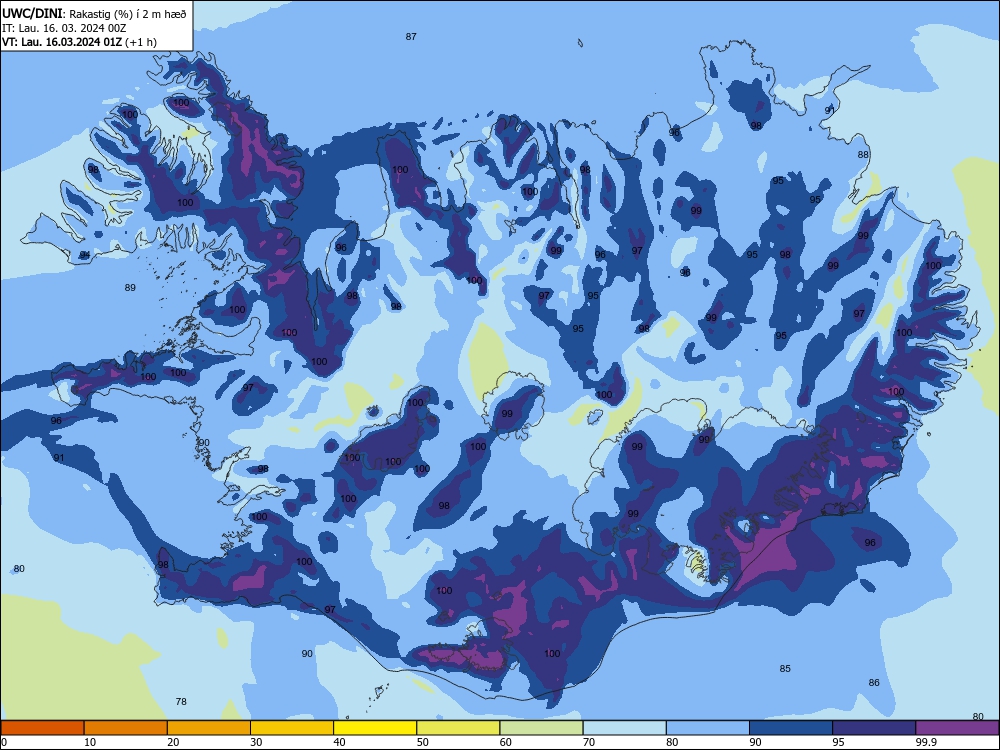Click the light green 60–70 legend swatch
The width and height of the screenshot is (1000, 750).
541,728
